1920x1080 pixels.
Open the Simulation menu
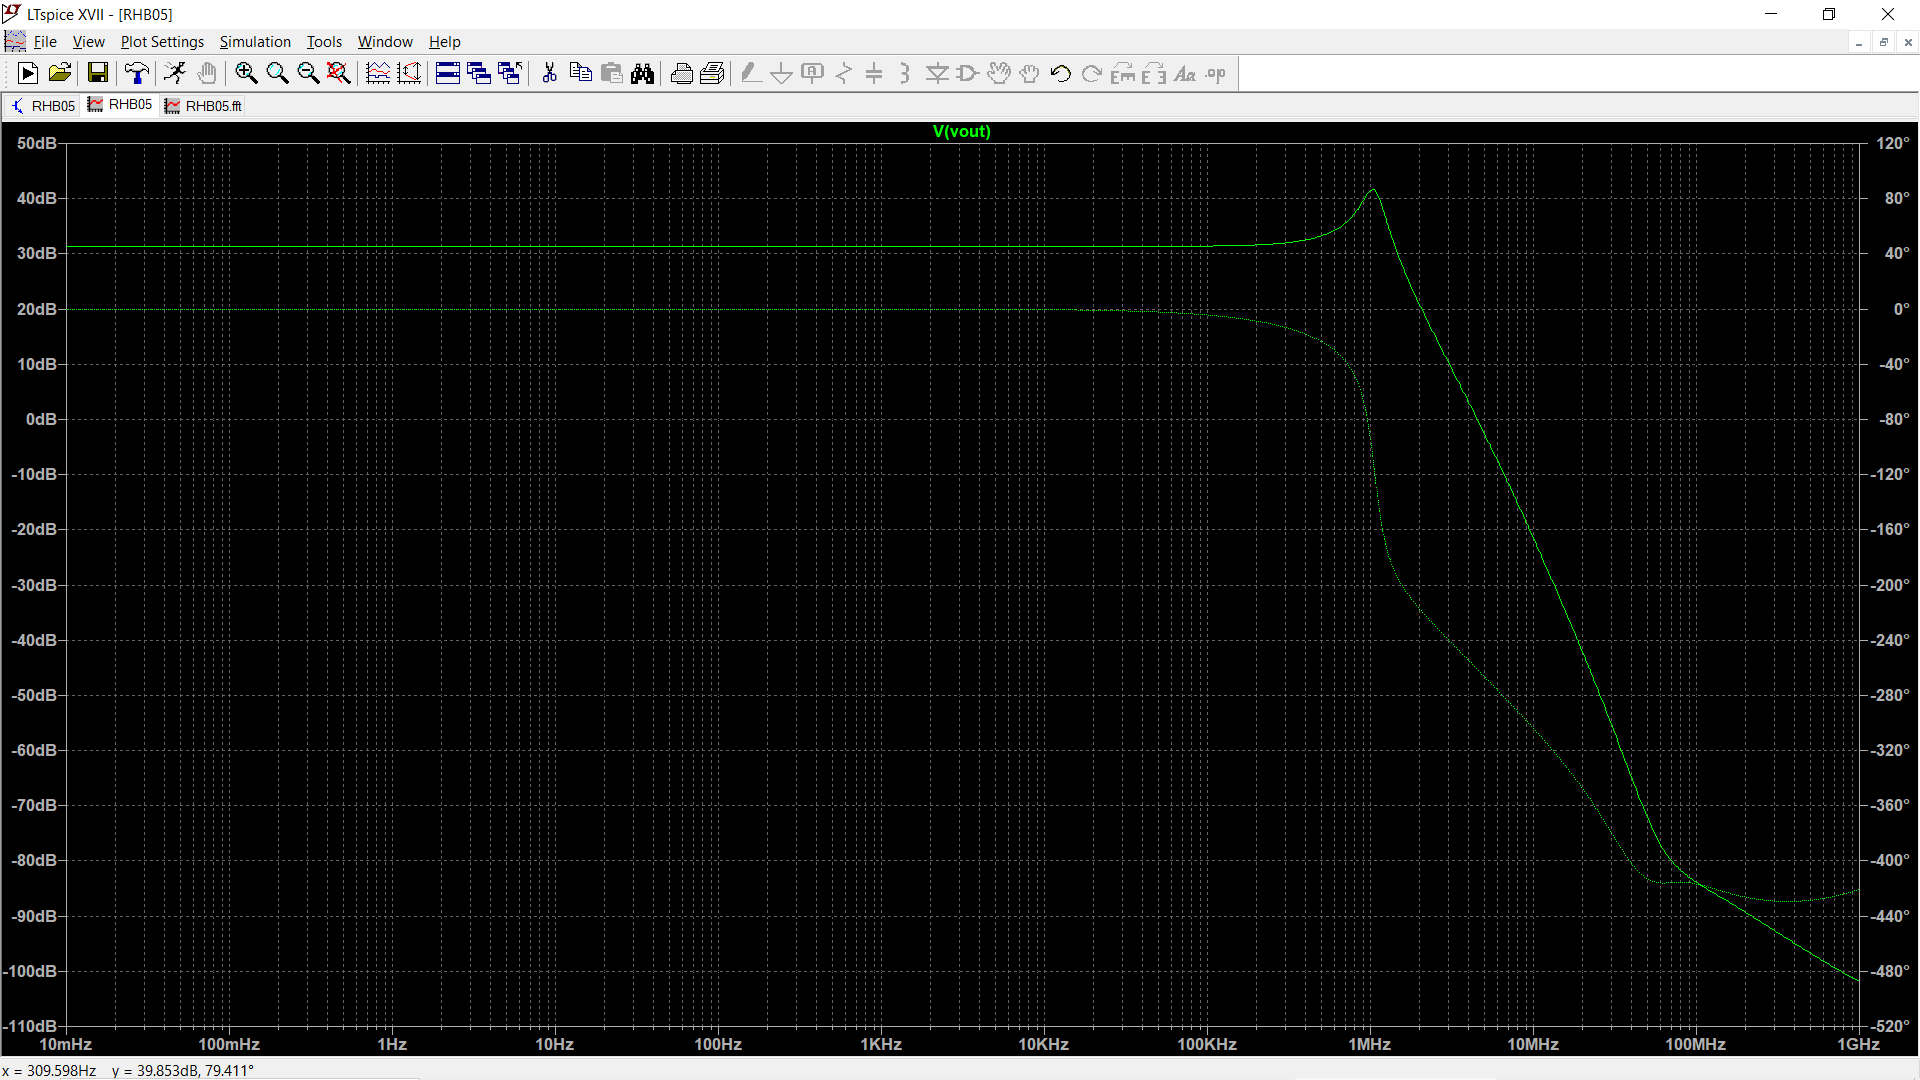pyautogui.click(x=255, y=42)
